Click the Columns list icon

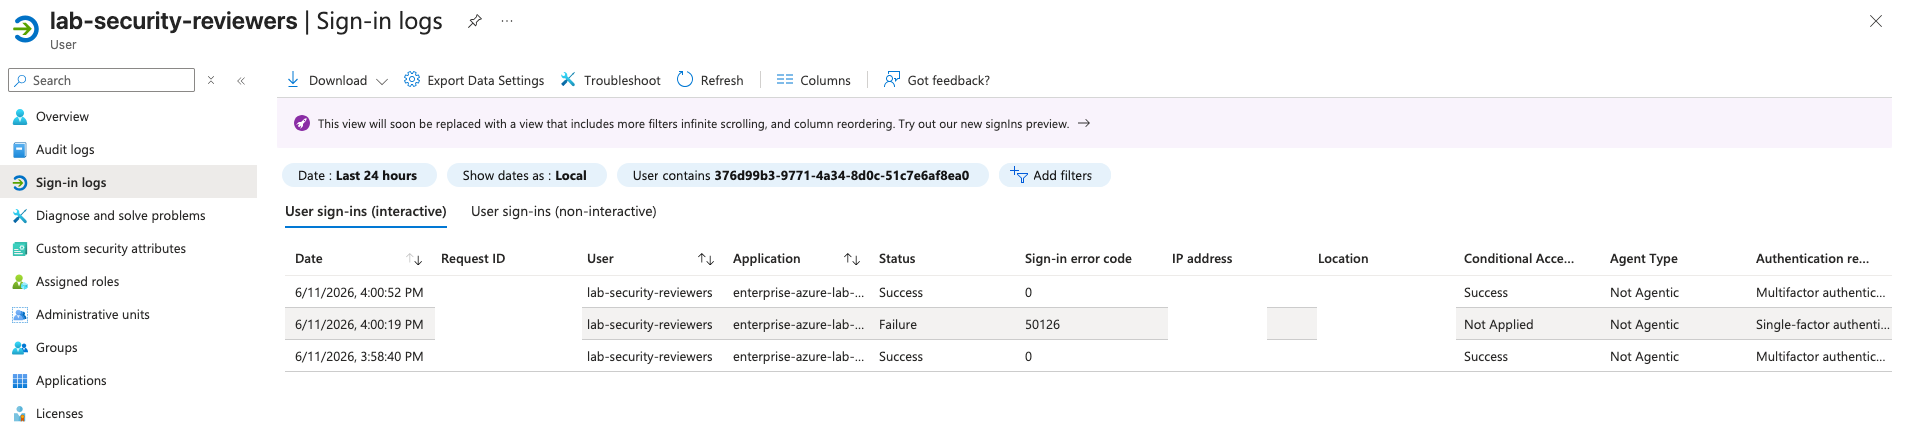coord(785,79)
